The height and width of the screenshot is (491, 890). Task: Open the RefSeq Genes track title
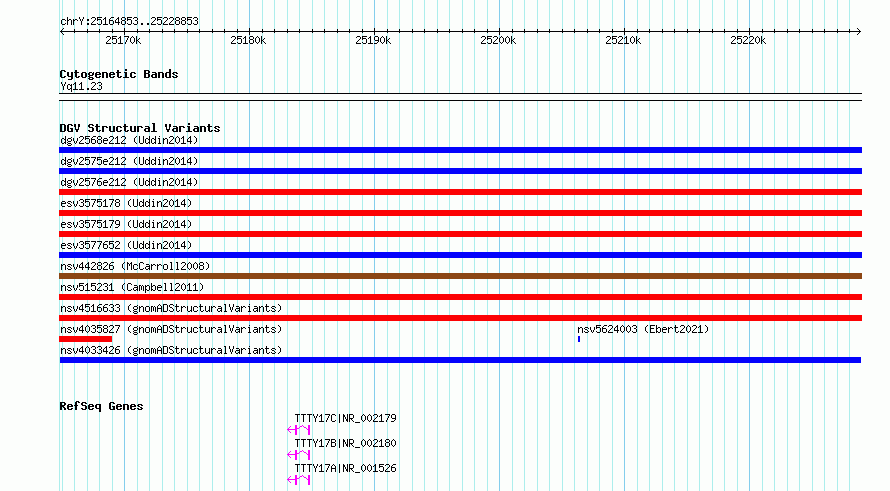(x=101, y=406)
